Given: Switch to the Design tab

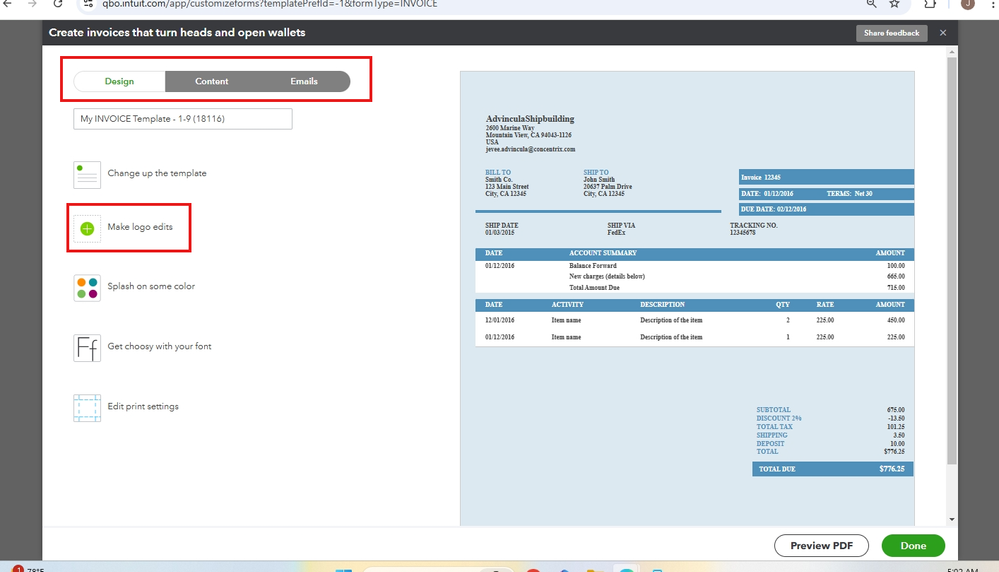Looking at the screenshot, I should pos(119,82).
